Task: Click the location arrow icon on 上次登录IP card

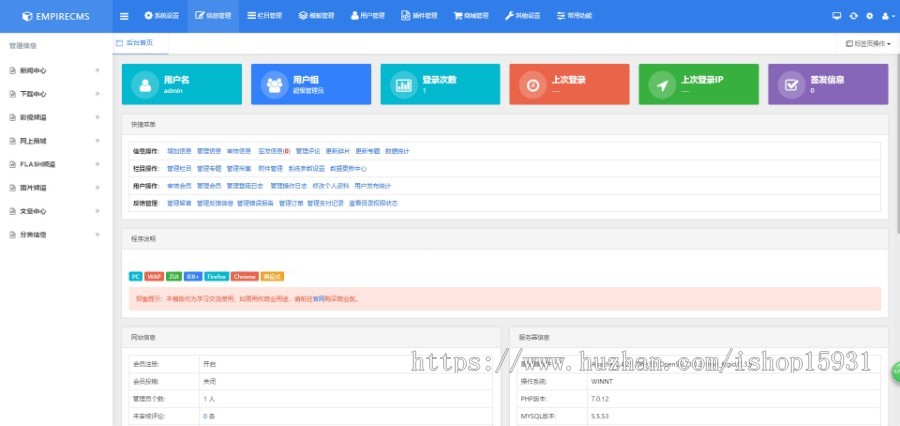Action: [662, 85]
